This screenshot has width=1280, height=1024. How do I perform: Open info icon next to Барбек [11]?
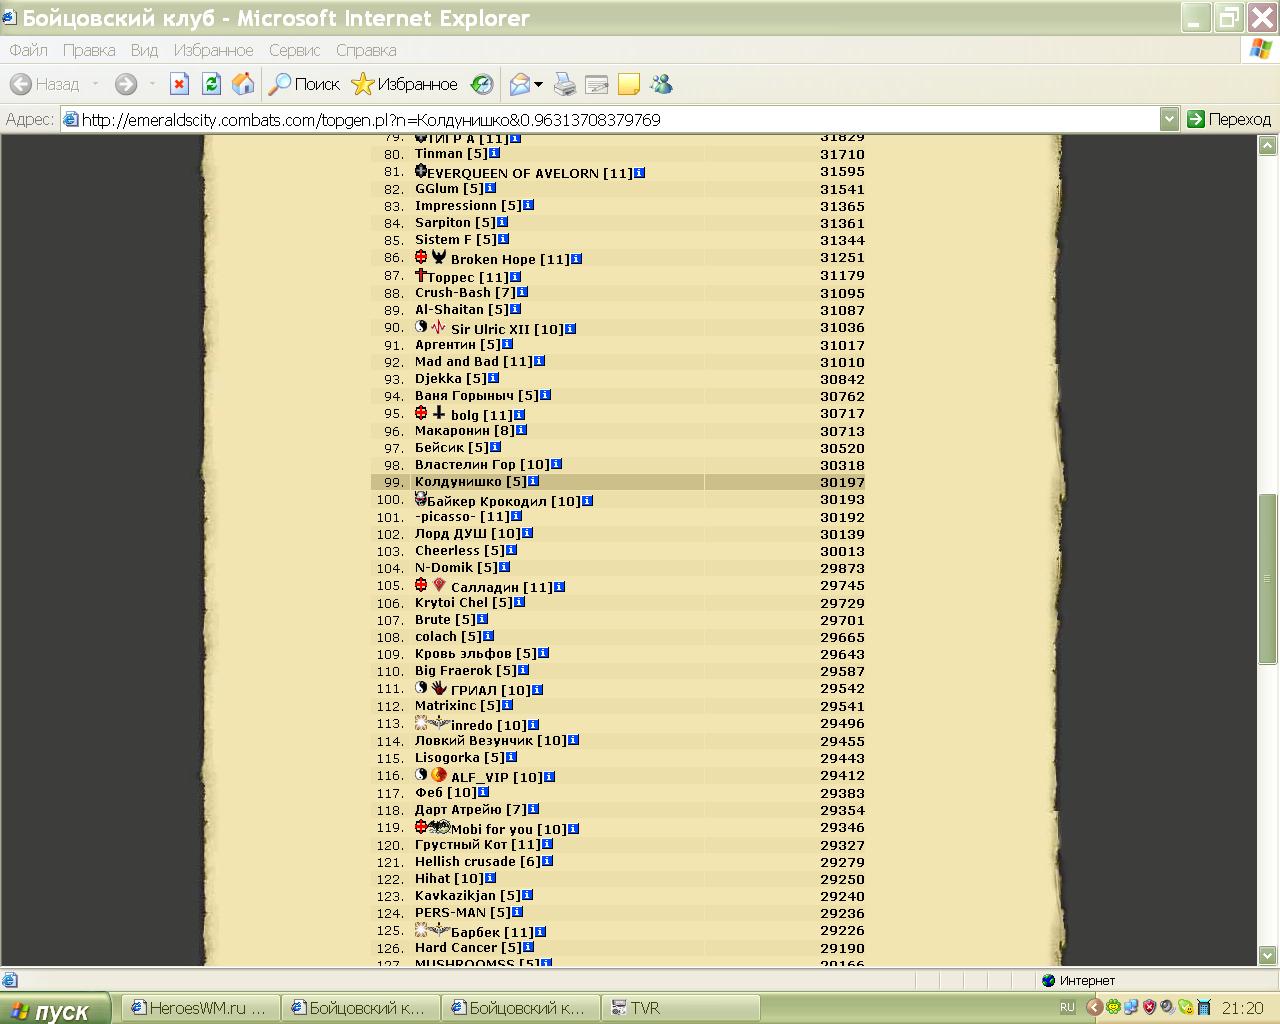pos(540,932)
